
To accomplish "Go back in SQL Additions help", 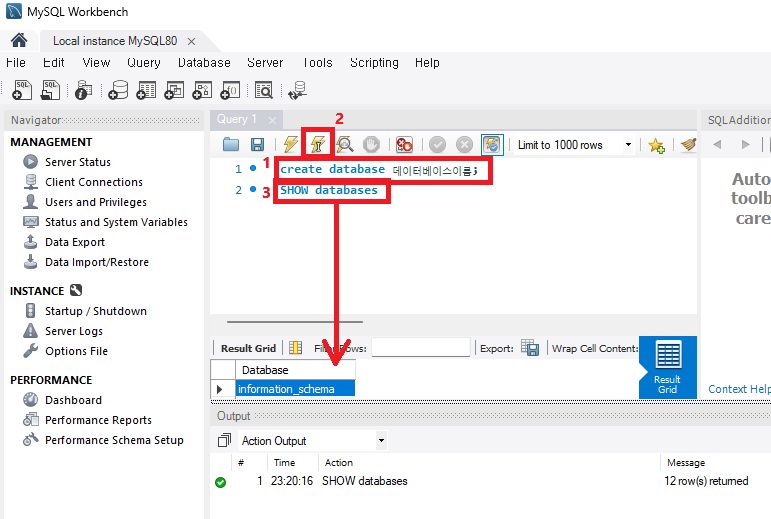I will coord(717,144).
